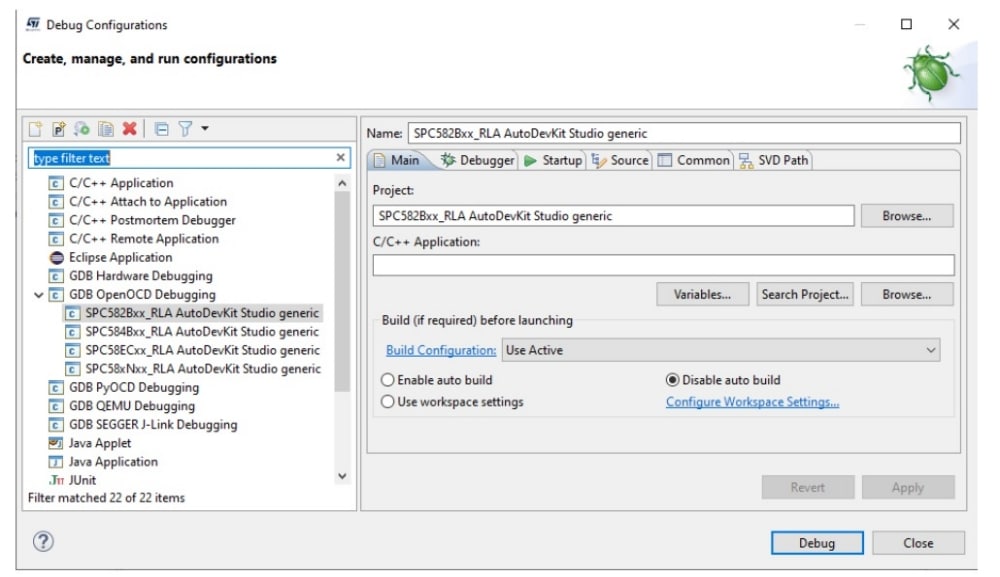Click the C/C++ Application input field
This screenshot has height=577, width=1000.
[663, 265]
